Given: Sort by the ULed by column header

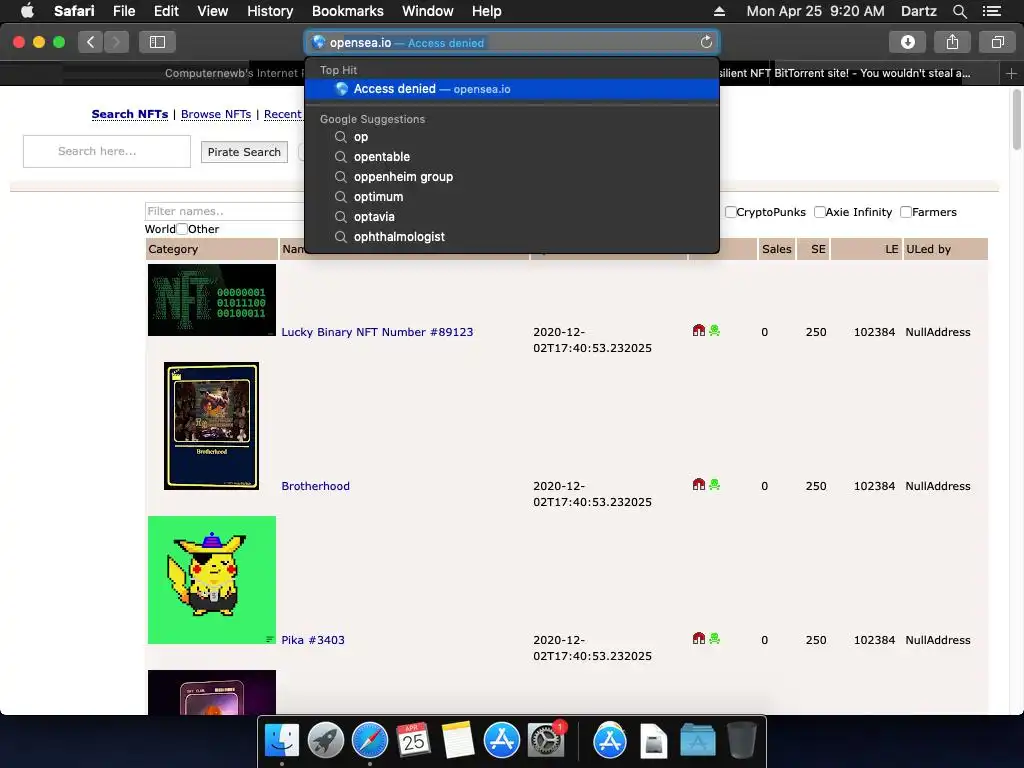Looking at the screenshot, I should [x=945, y=249].
